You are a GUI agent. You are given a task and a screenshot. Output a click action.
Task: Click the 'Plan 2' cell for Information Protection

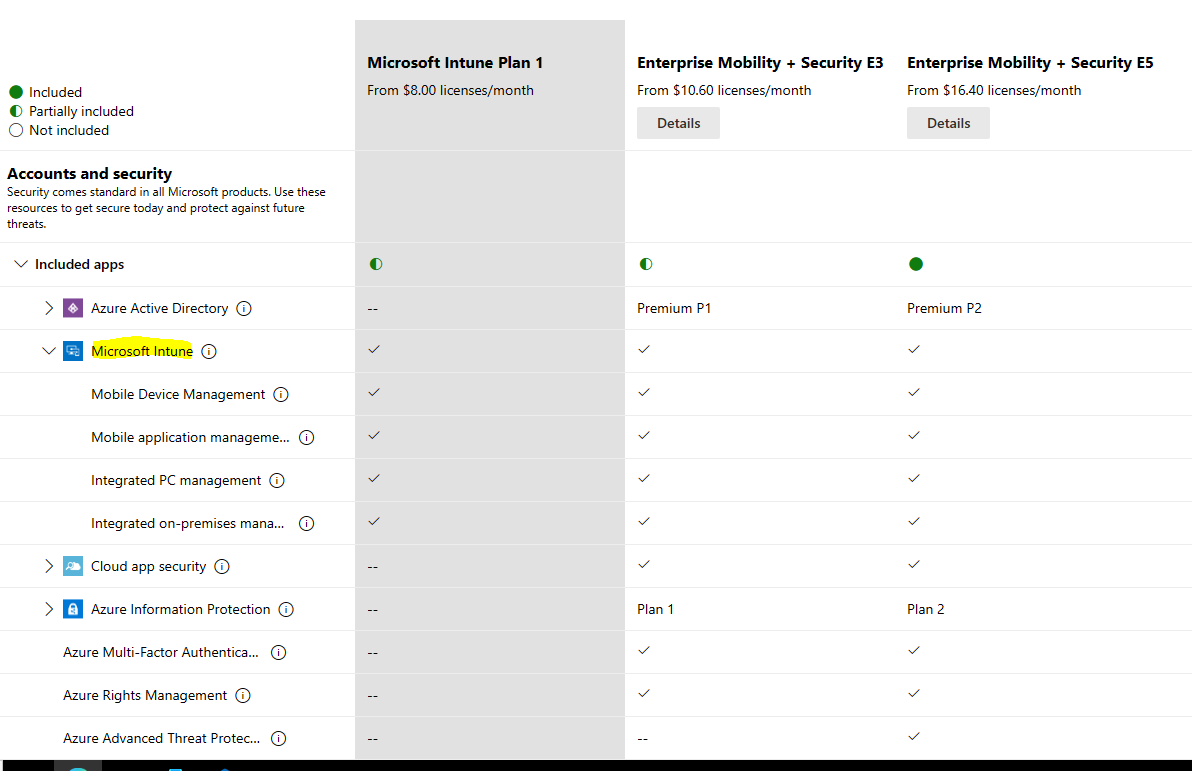click(925, 609)
